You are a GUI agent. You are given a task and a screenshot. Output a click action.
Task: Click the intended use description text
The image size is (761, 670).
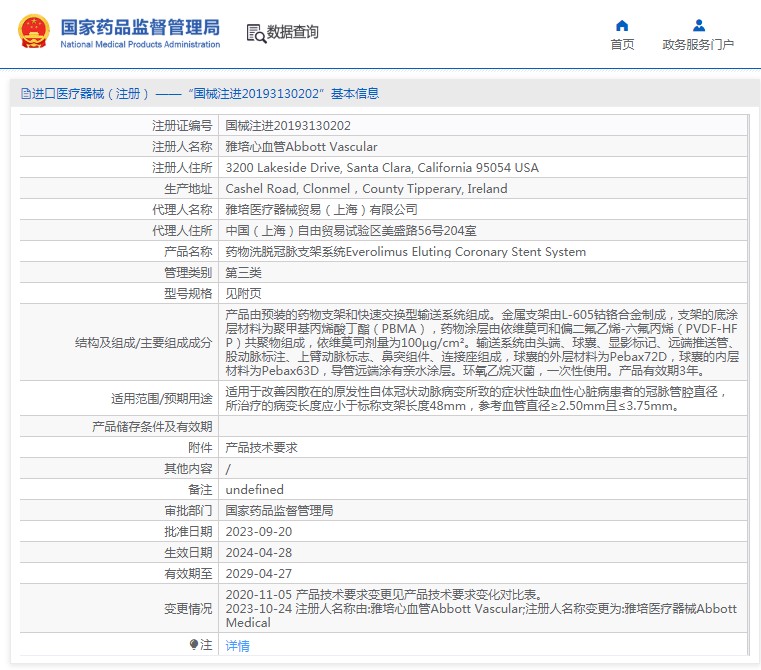(x=476, y=398)
